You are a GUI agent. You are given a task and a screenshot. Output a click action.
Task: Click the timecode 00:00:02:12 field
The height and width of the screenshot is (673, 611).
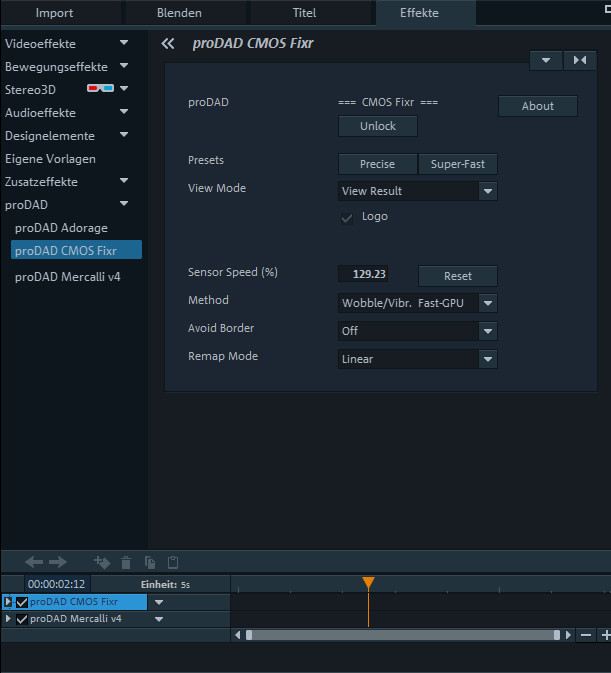click(57, 584)
